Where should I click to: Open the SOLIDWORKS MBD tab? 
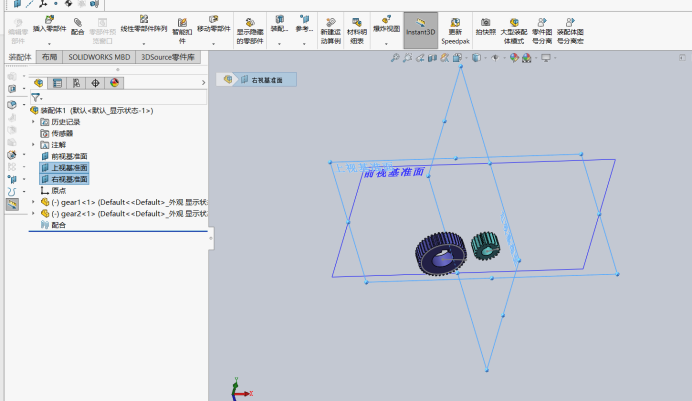point(99,57)
